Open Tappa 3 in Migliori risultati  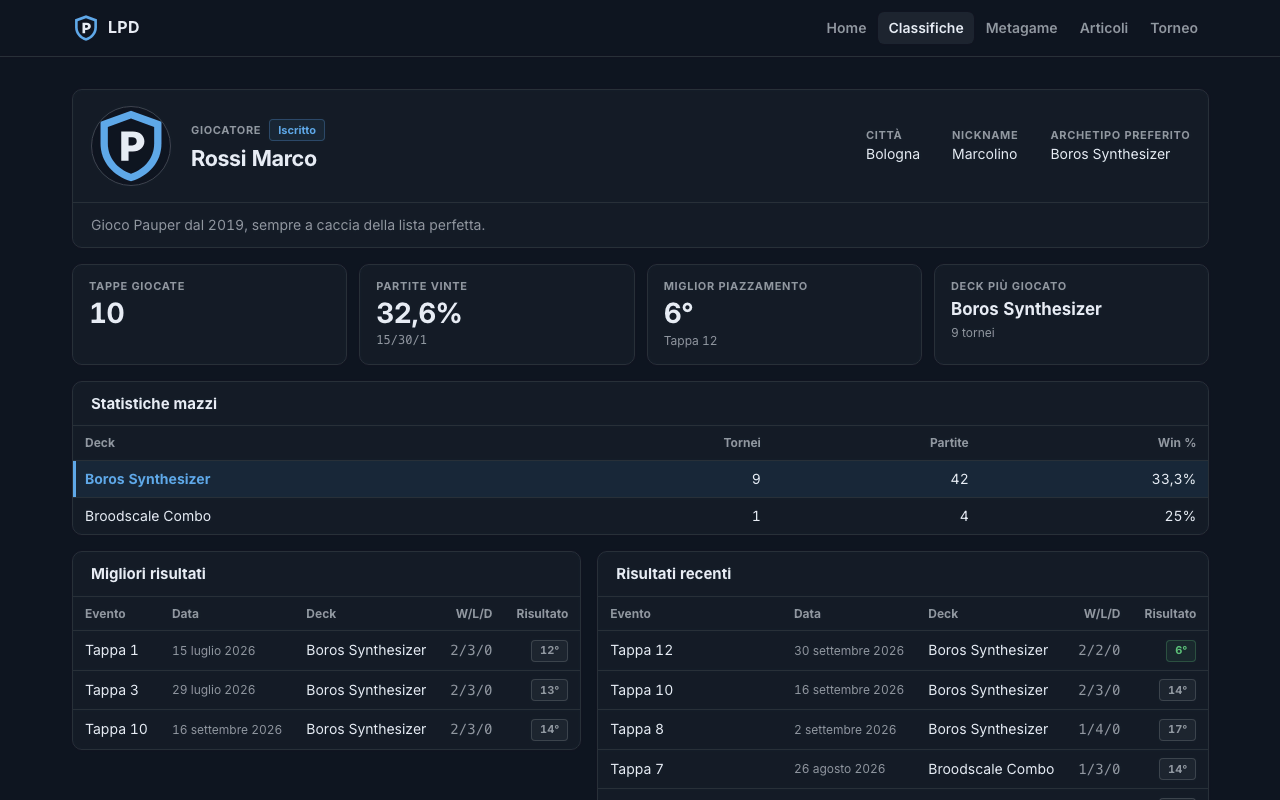(112, 690)
